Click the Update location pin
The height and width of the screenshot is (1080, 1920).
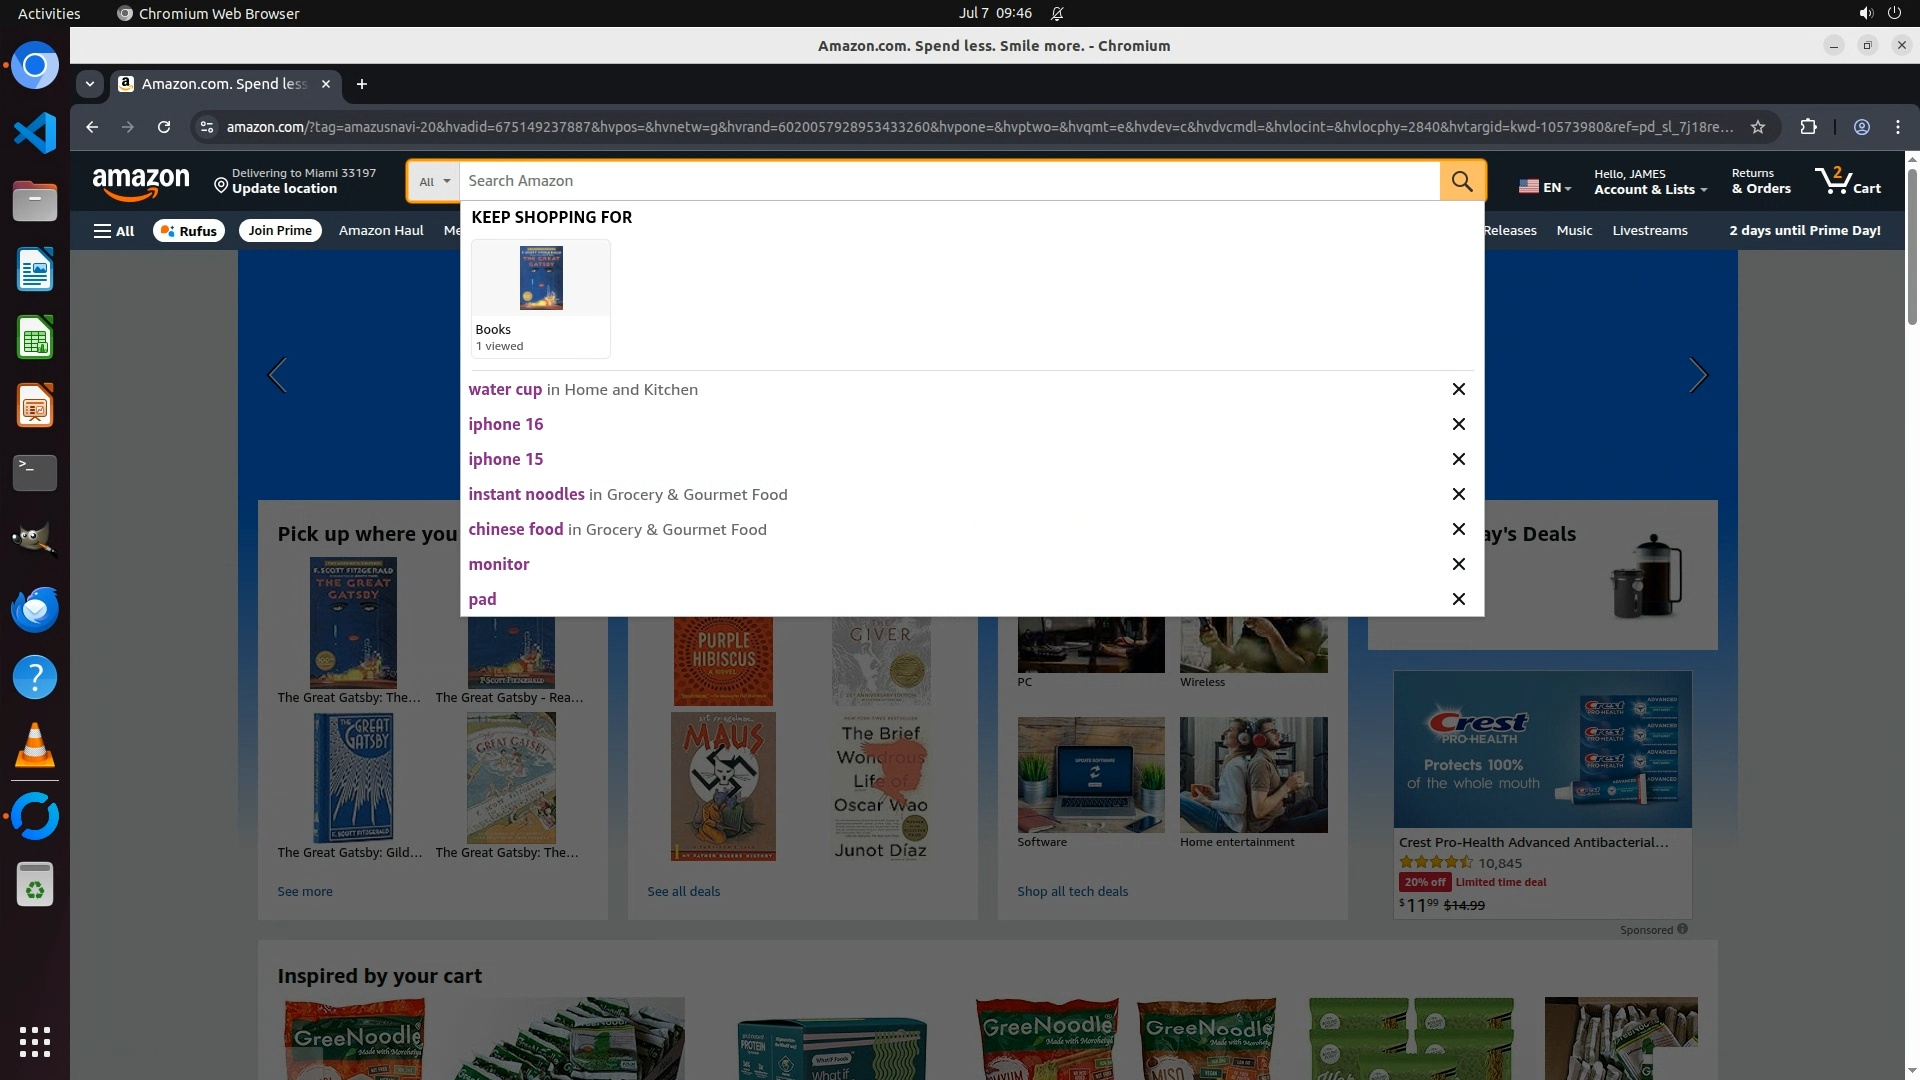(221, 185)
